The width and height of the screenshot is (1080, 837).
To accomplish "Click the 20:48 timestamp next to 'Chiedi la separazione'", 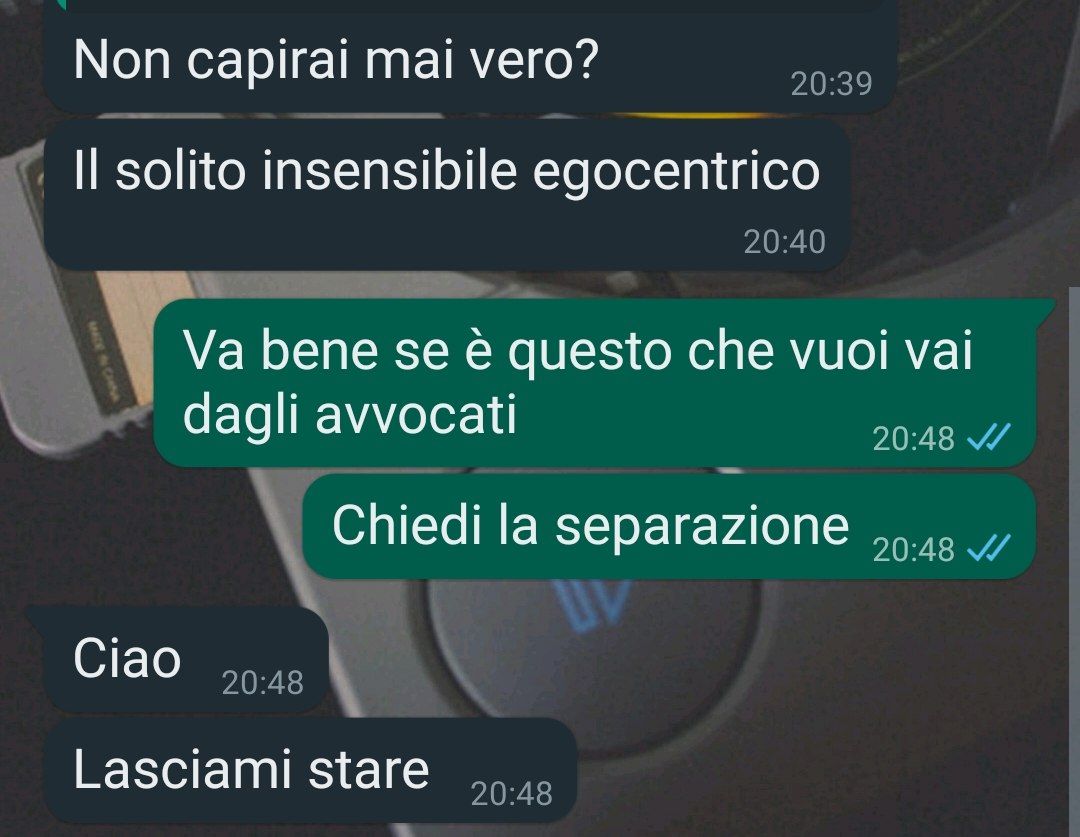I will click(x=913, y=549).
